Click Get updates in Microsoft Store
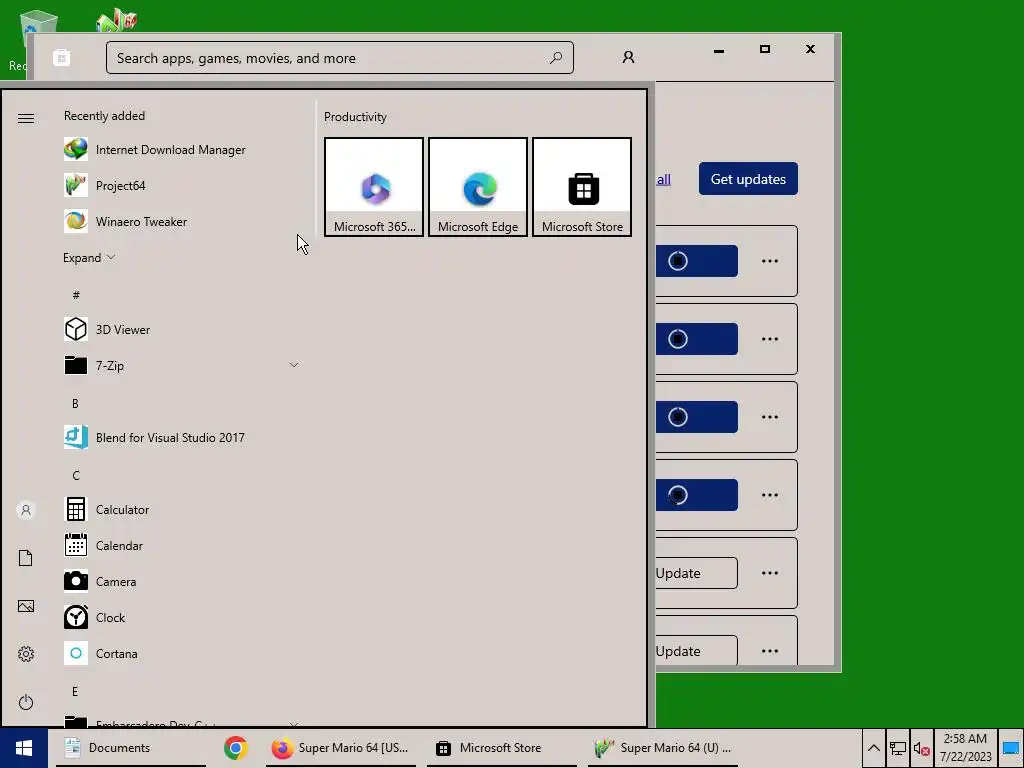1024x768 pixels. click(748, 179)
